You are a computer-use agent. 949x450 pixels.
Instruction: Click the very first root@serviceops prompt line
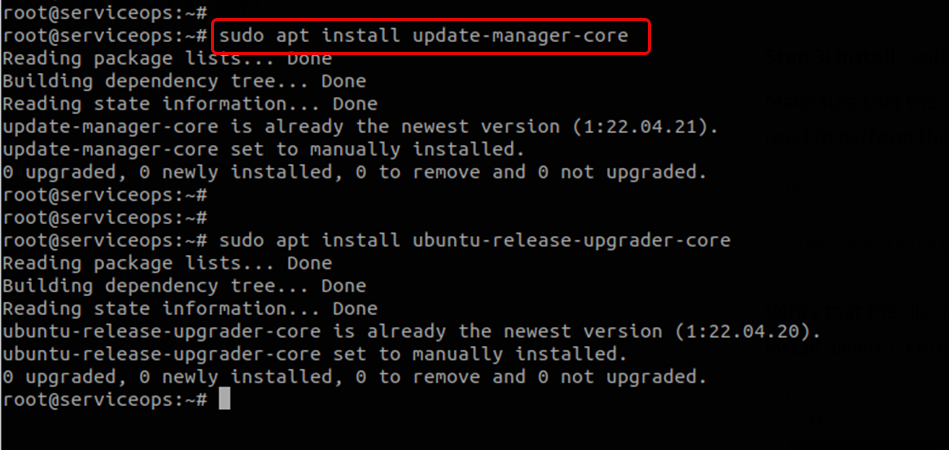point(104,13)
